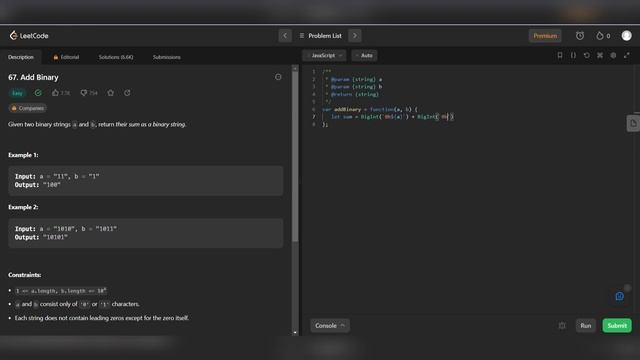Go to the next problem arrow
This screenshot has height=360, width=640.
coord(355,36)
